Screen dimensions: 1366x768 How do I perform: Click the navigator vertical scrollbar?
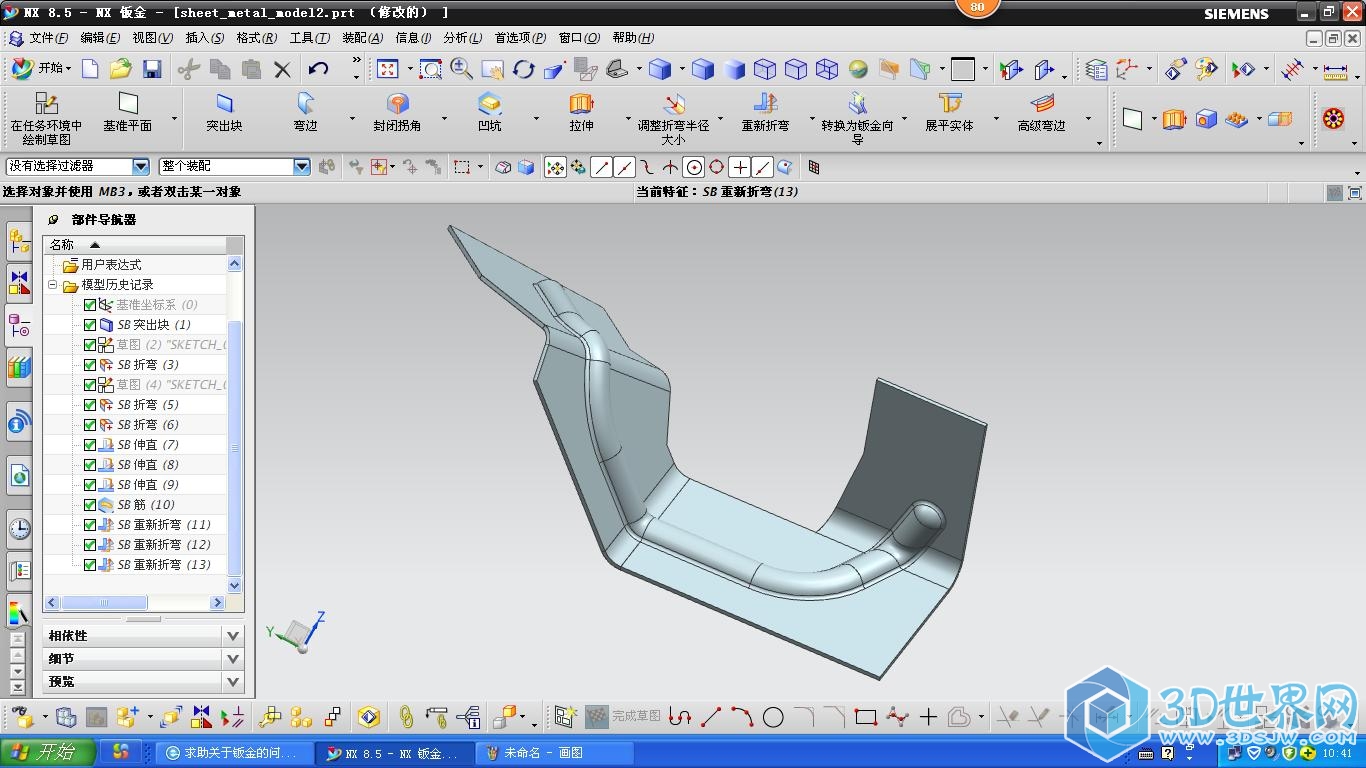[235, 448]
